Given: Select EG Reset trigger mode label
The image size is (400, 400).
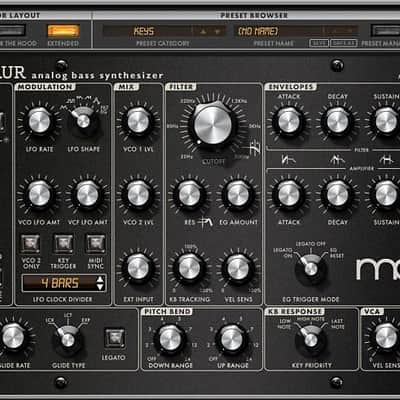Looking at the screenshot, I should (336, 253).
